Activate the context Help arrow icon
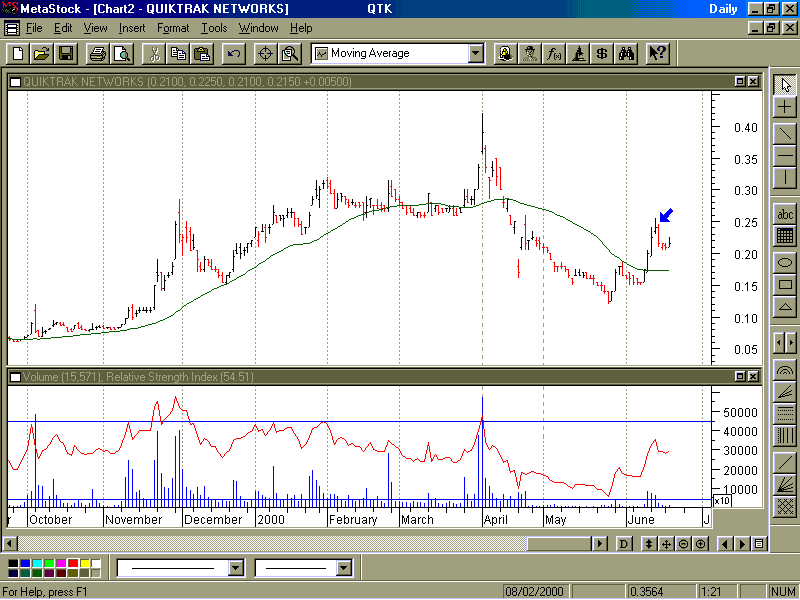The width and height of the screenshot is (800, 600). [658, 53]
